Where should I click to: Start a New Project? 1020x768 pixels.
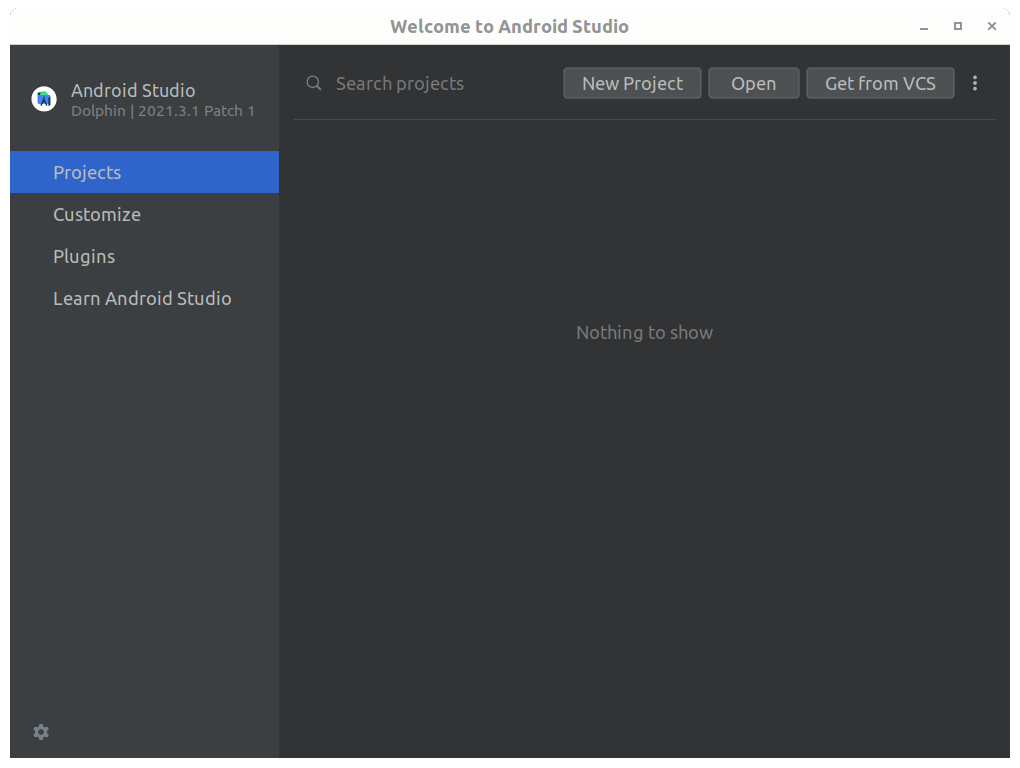click(x=632, y=83)
